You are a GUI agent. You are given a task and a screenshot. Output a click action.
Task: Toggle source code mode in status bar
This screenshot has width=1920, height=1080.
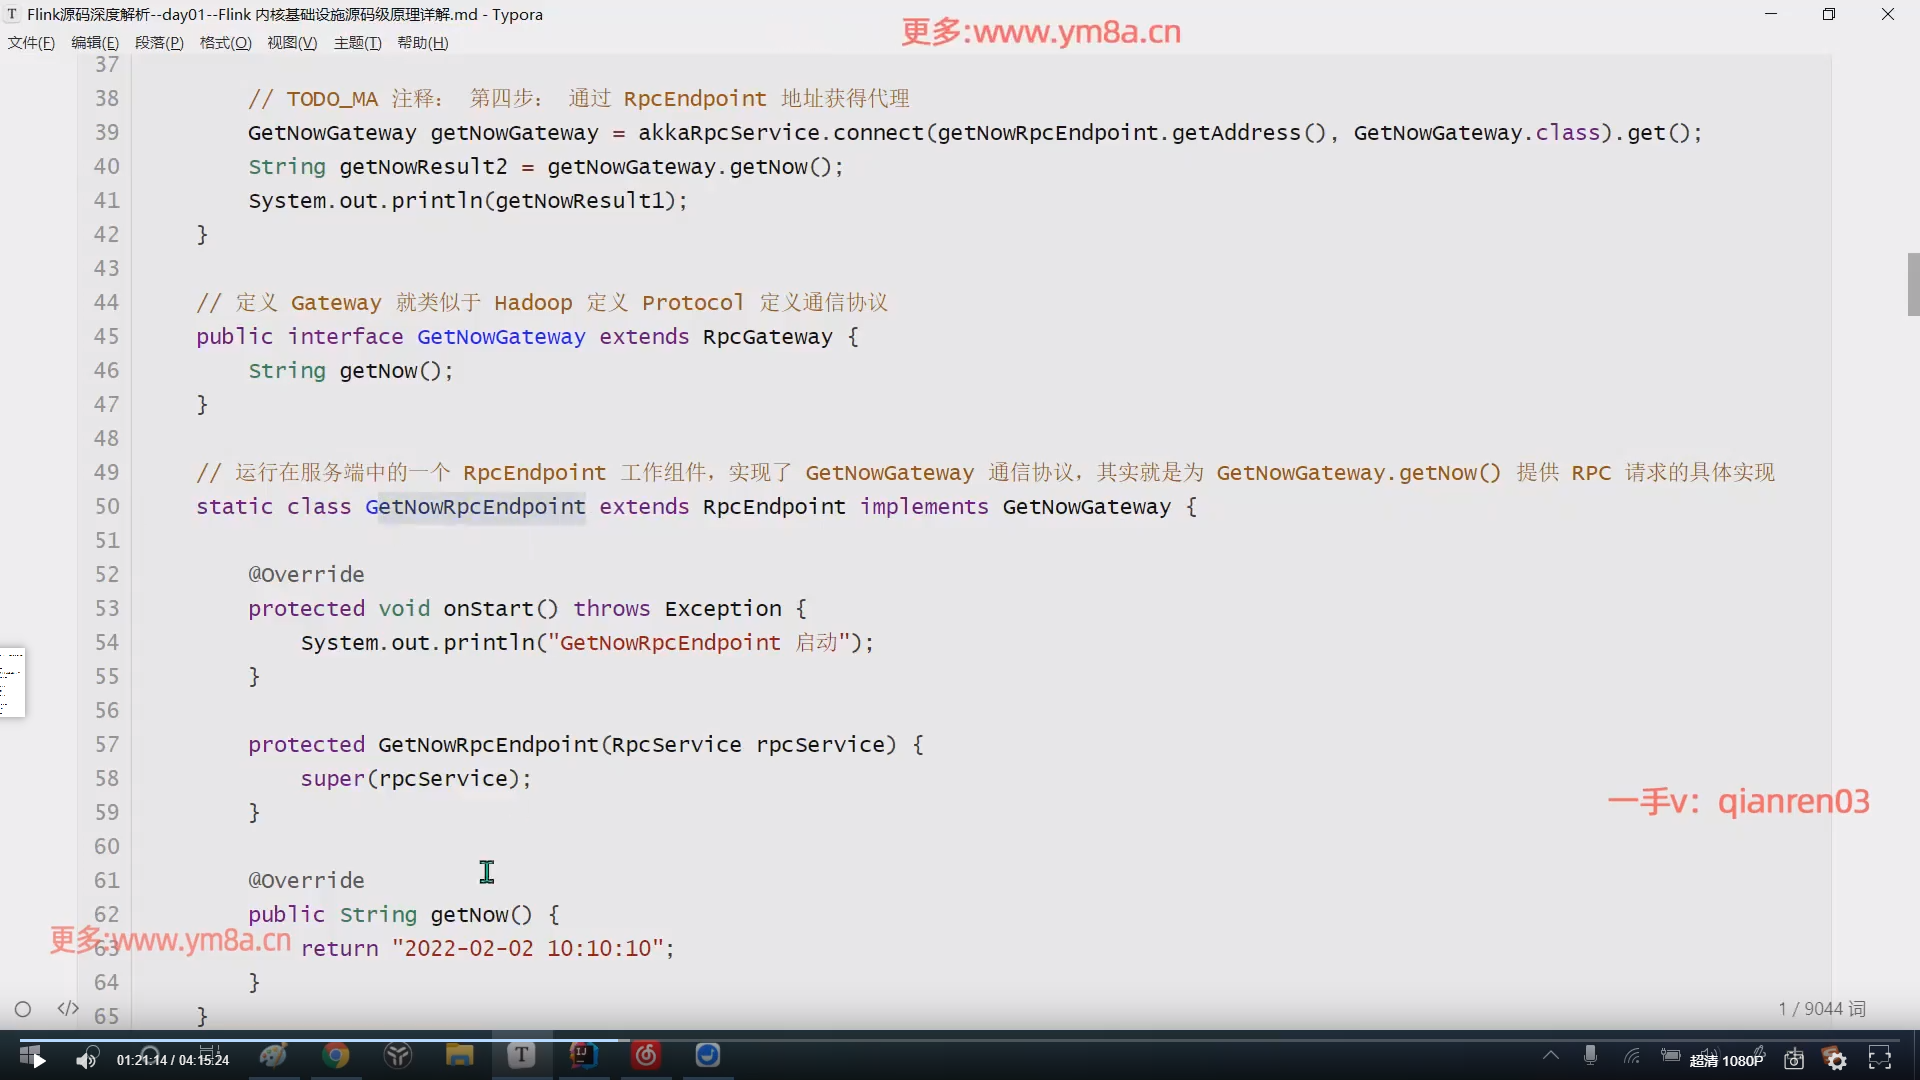pos(68,1008)
